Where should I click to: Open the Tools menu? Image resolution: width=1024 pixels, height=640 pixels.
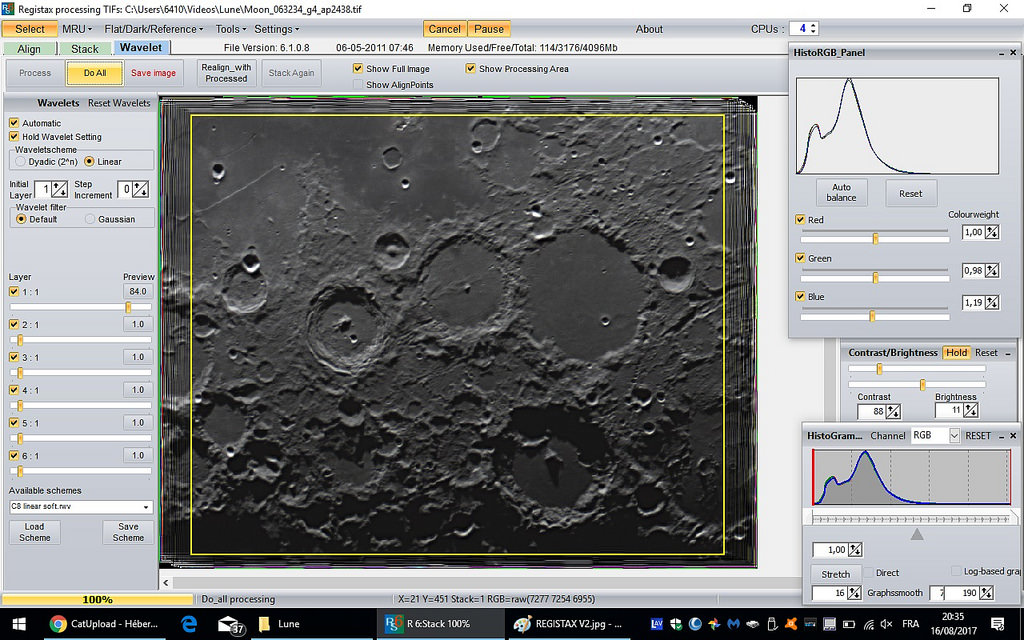[231, 29]
